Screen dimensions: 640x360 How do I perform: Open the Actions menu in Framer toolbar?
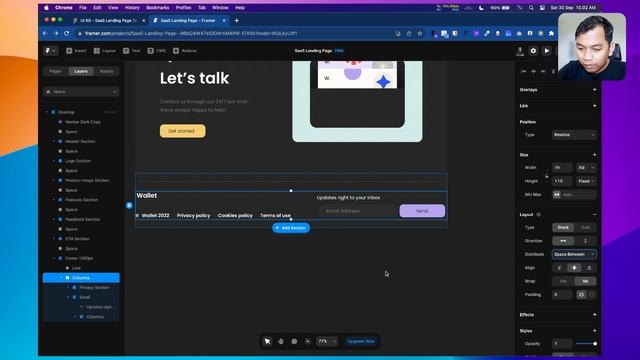pos(185,51)
